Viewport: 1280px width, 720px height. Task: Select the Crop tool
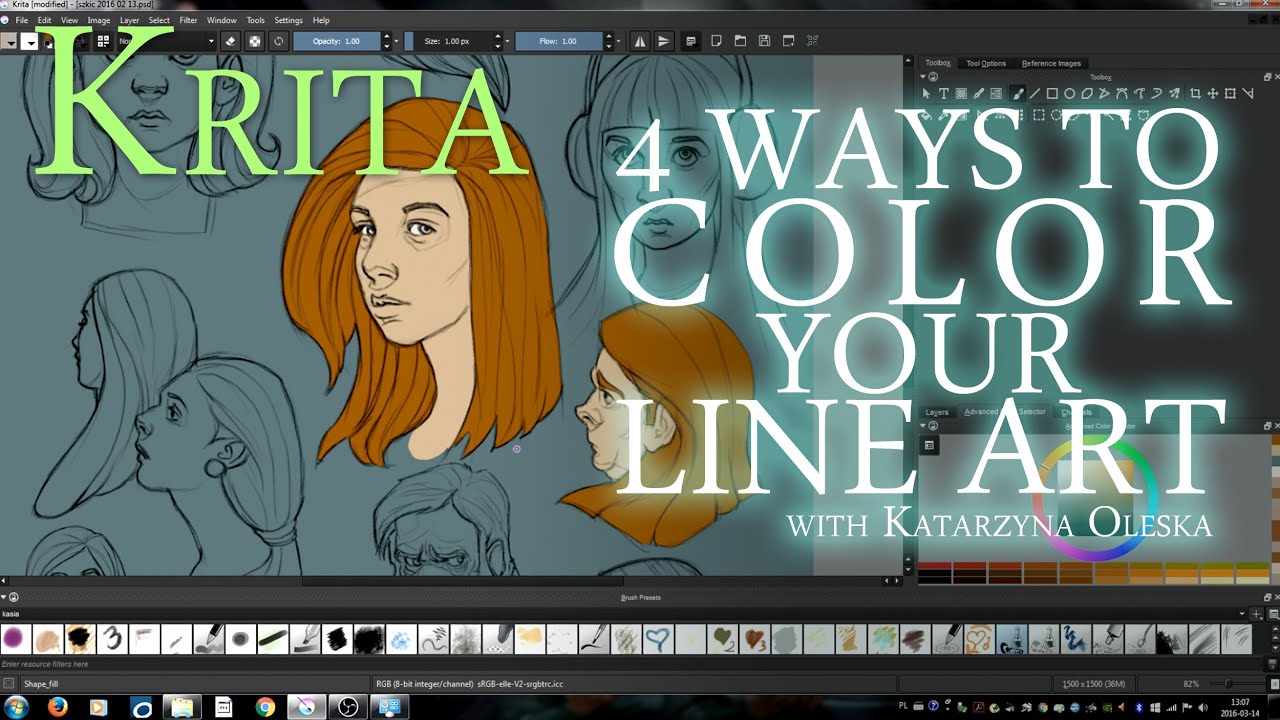1195,93
